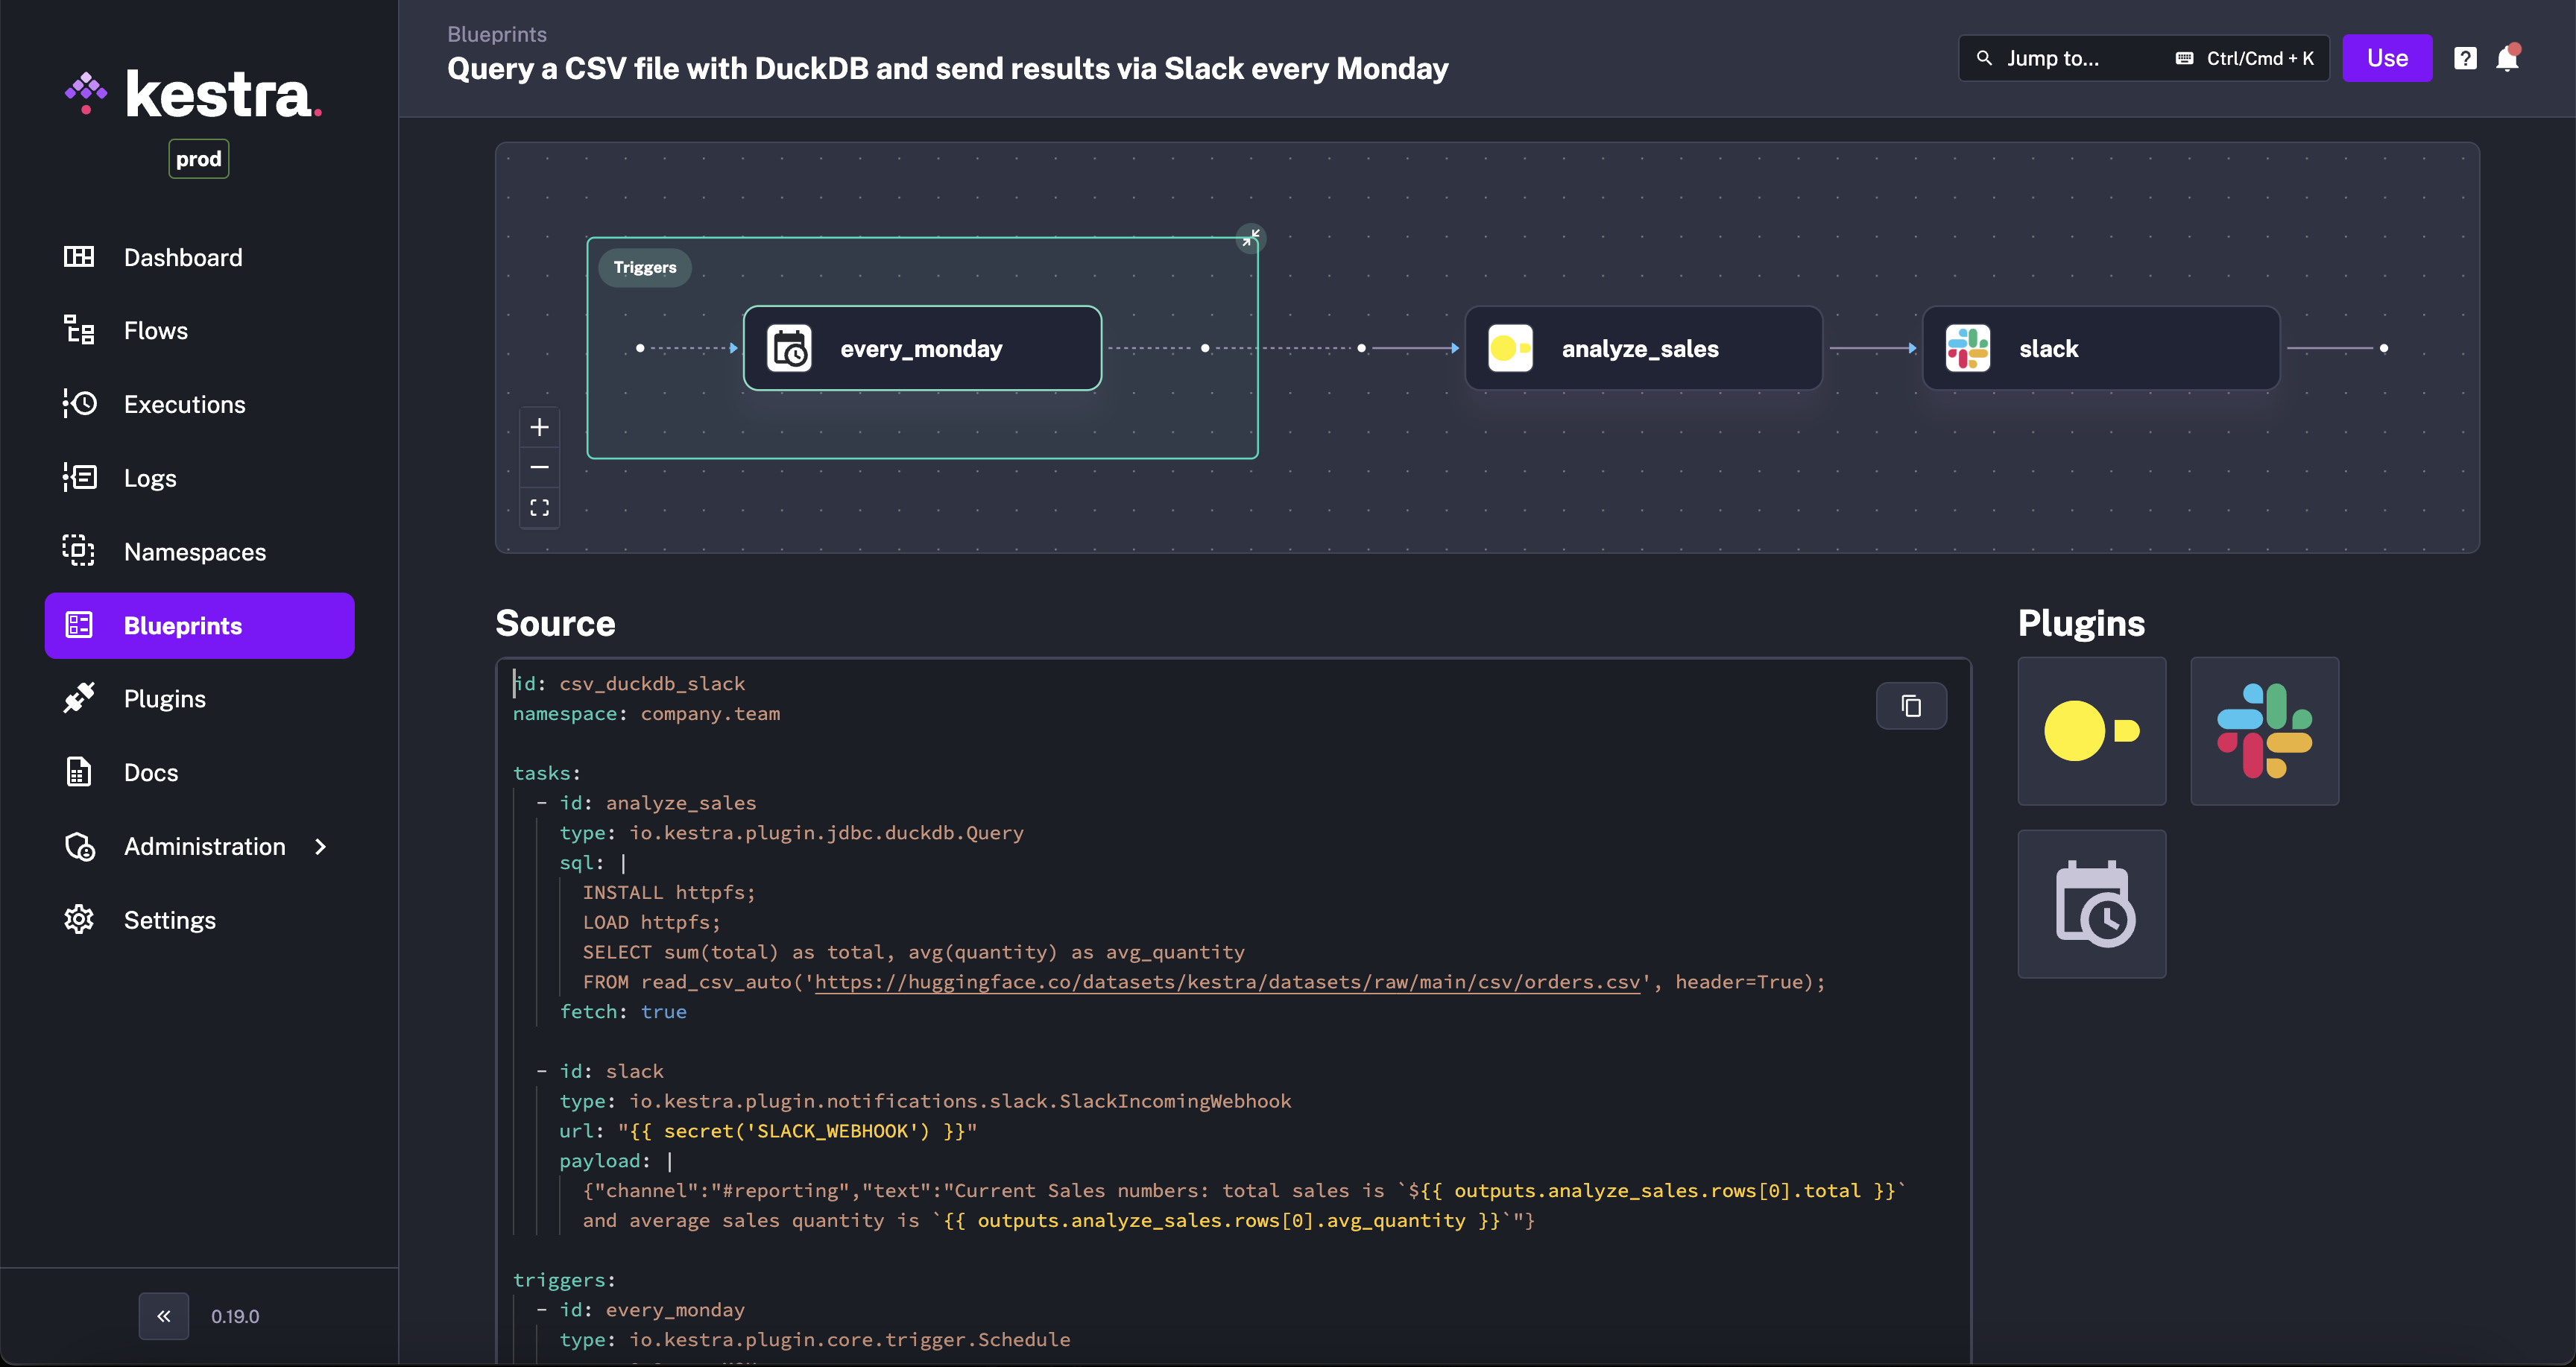Image resolution: width=2576 pixels, height=1367 pixels.
Task: Open the notifications bell
Action: tap(2507, 58)
